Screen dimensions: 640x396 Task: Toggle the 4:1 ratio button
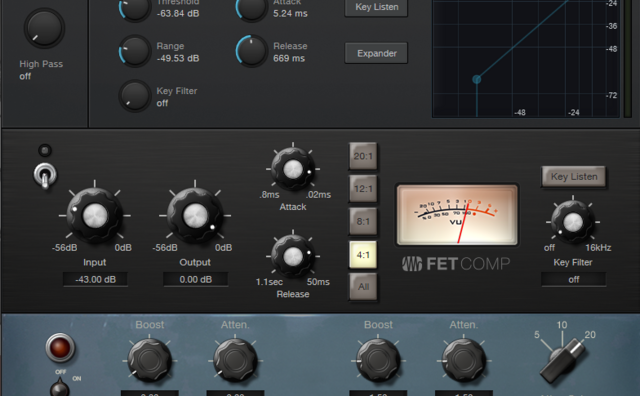tap(363, 255)
